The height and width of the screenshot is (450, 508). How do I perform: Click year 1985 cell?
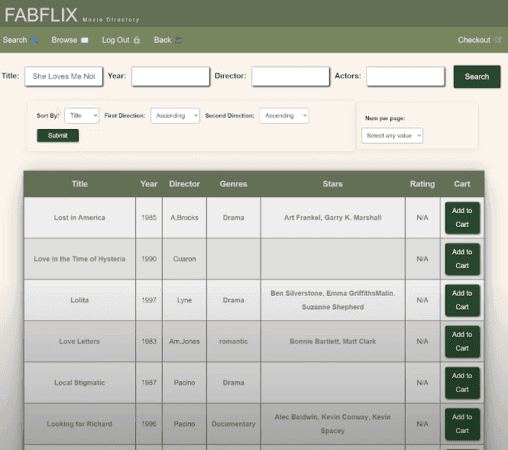[149, 218]
